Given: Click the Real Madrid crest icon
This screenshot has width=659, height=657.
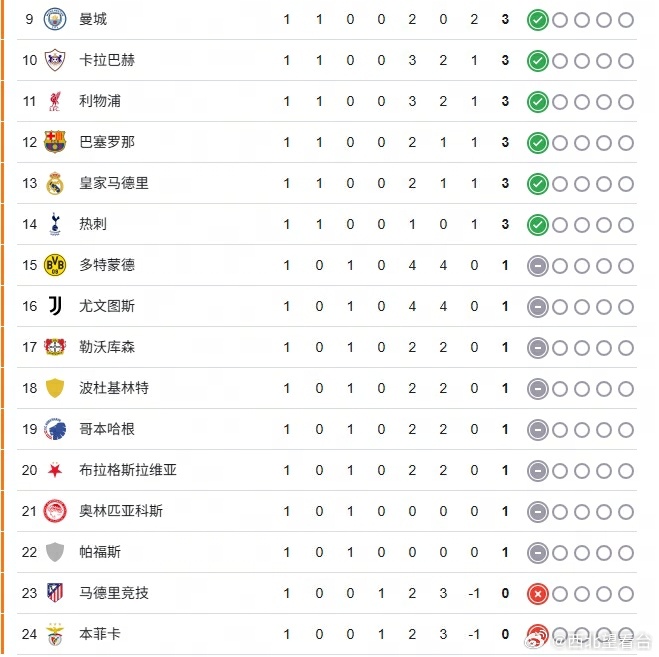Looking at the screenshot, I should (x=55, y=183).
